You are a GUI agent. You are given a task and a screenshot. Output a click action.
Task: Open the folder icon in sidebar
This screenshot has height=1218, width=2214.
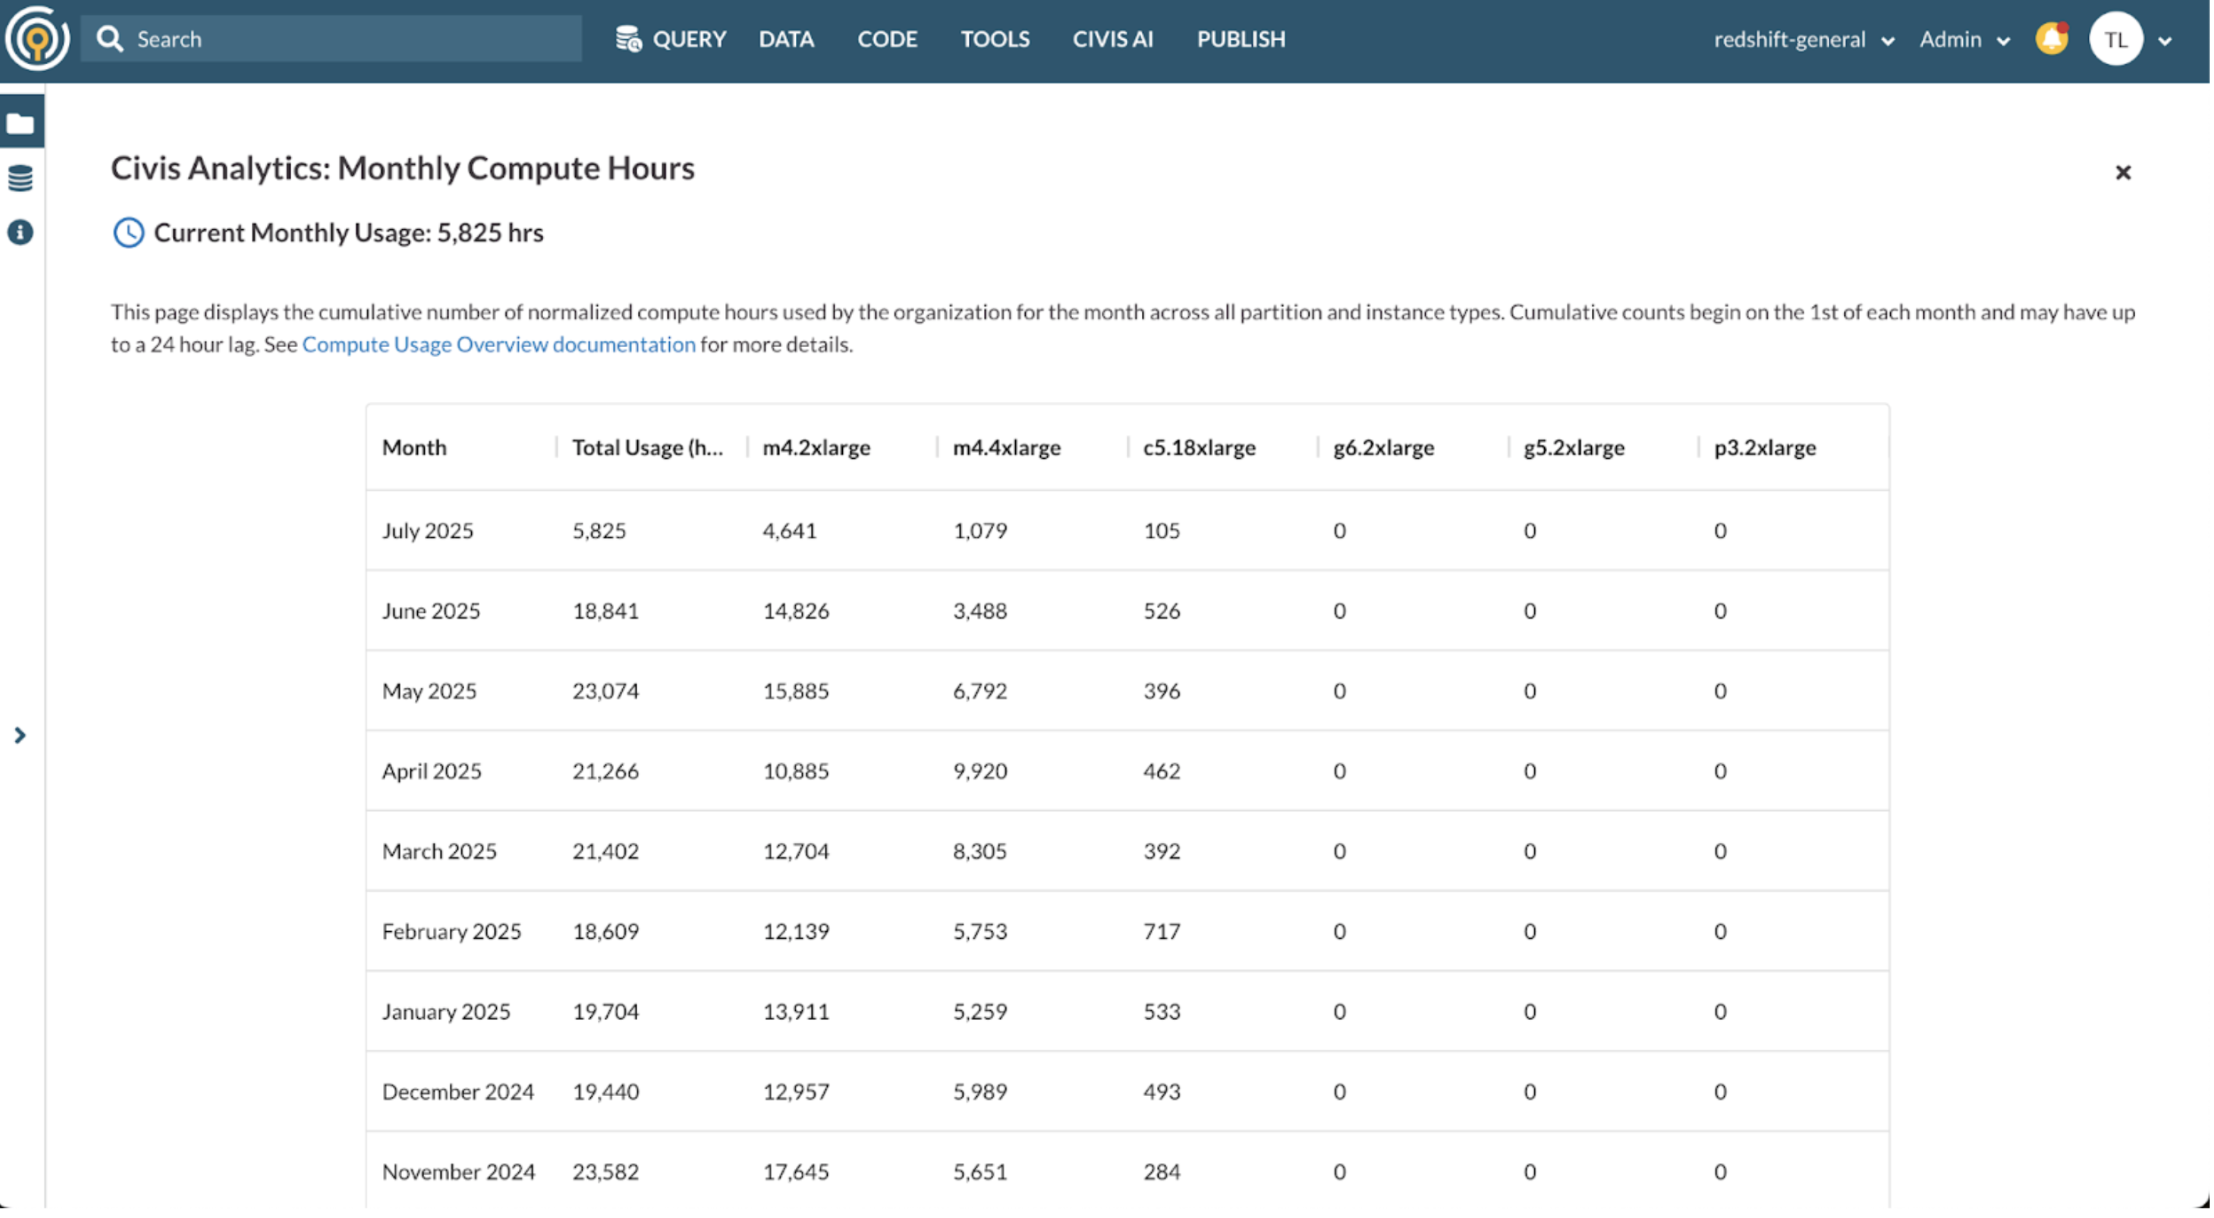(20, 123)
